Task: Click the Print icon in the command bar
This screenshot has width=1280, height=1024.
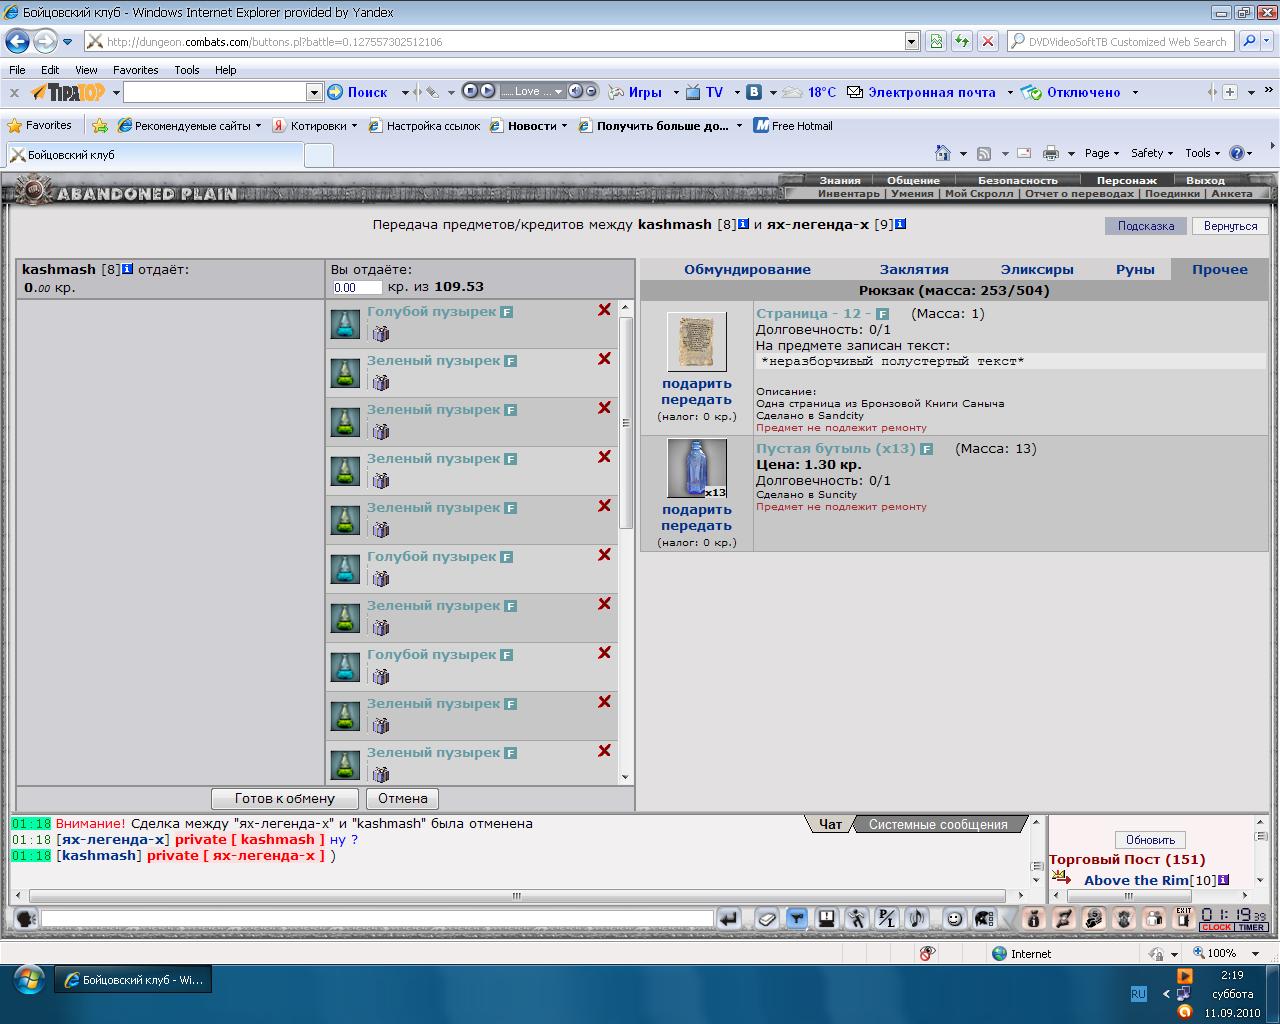Action: [x=1050, y=153]
